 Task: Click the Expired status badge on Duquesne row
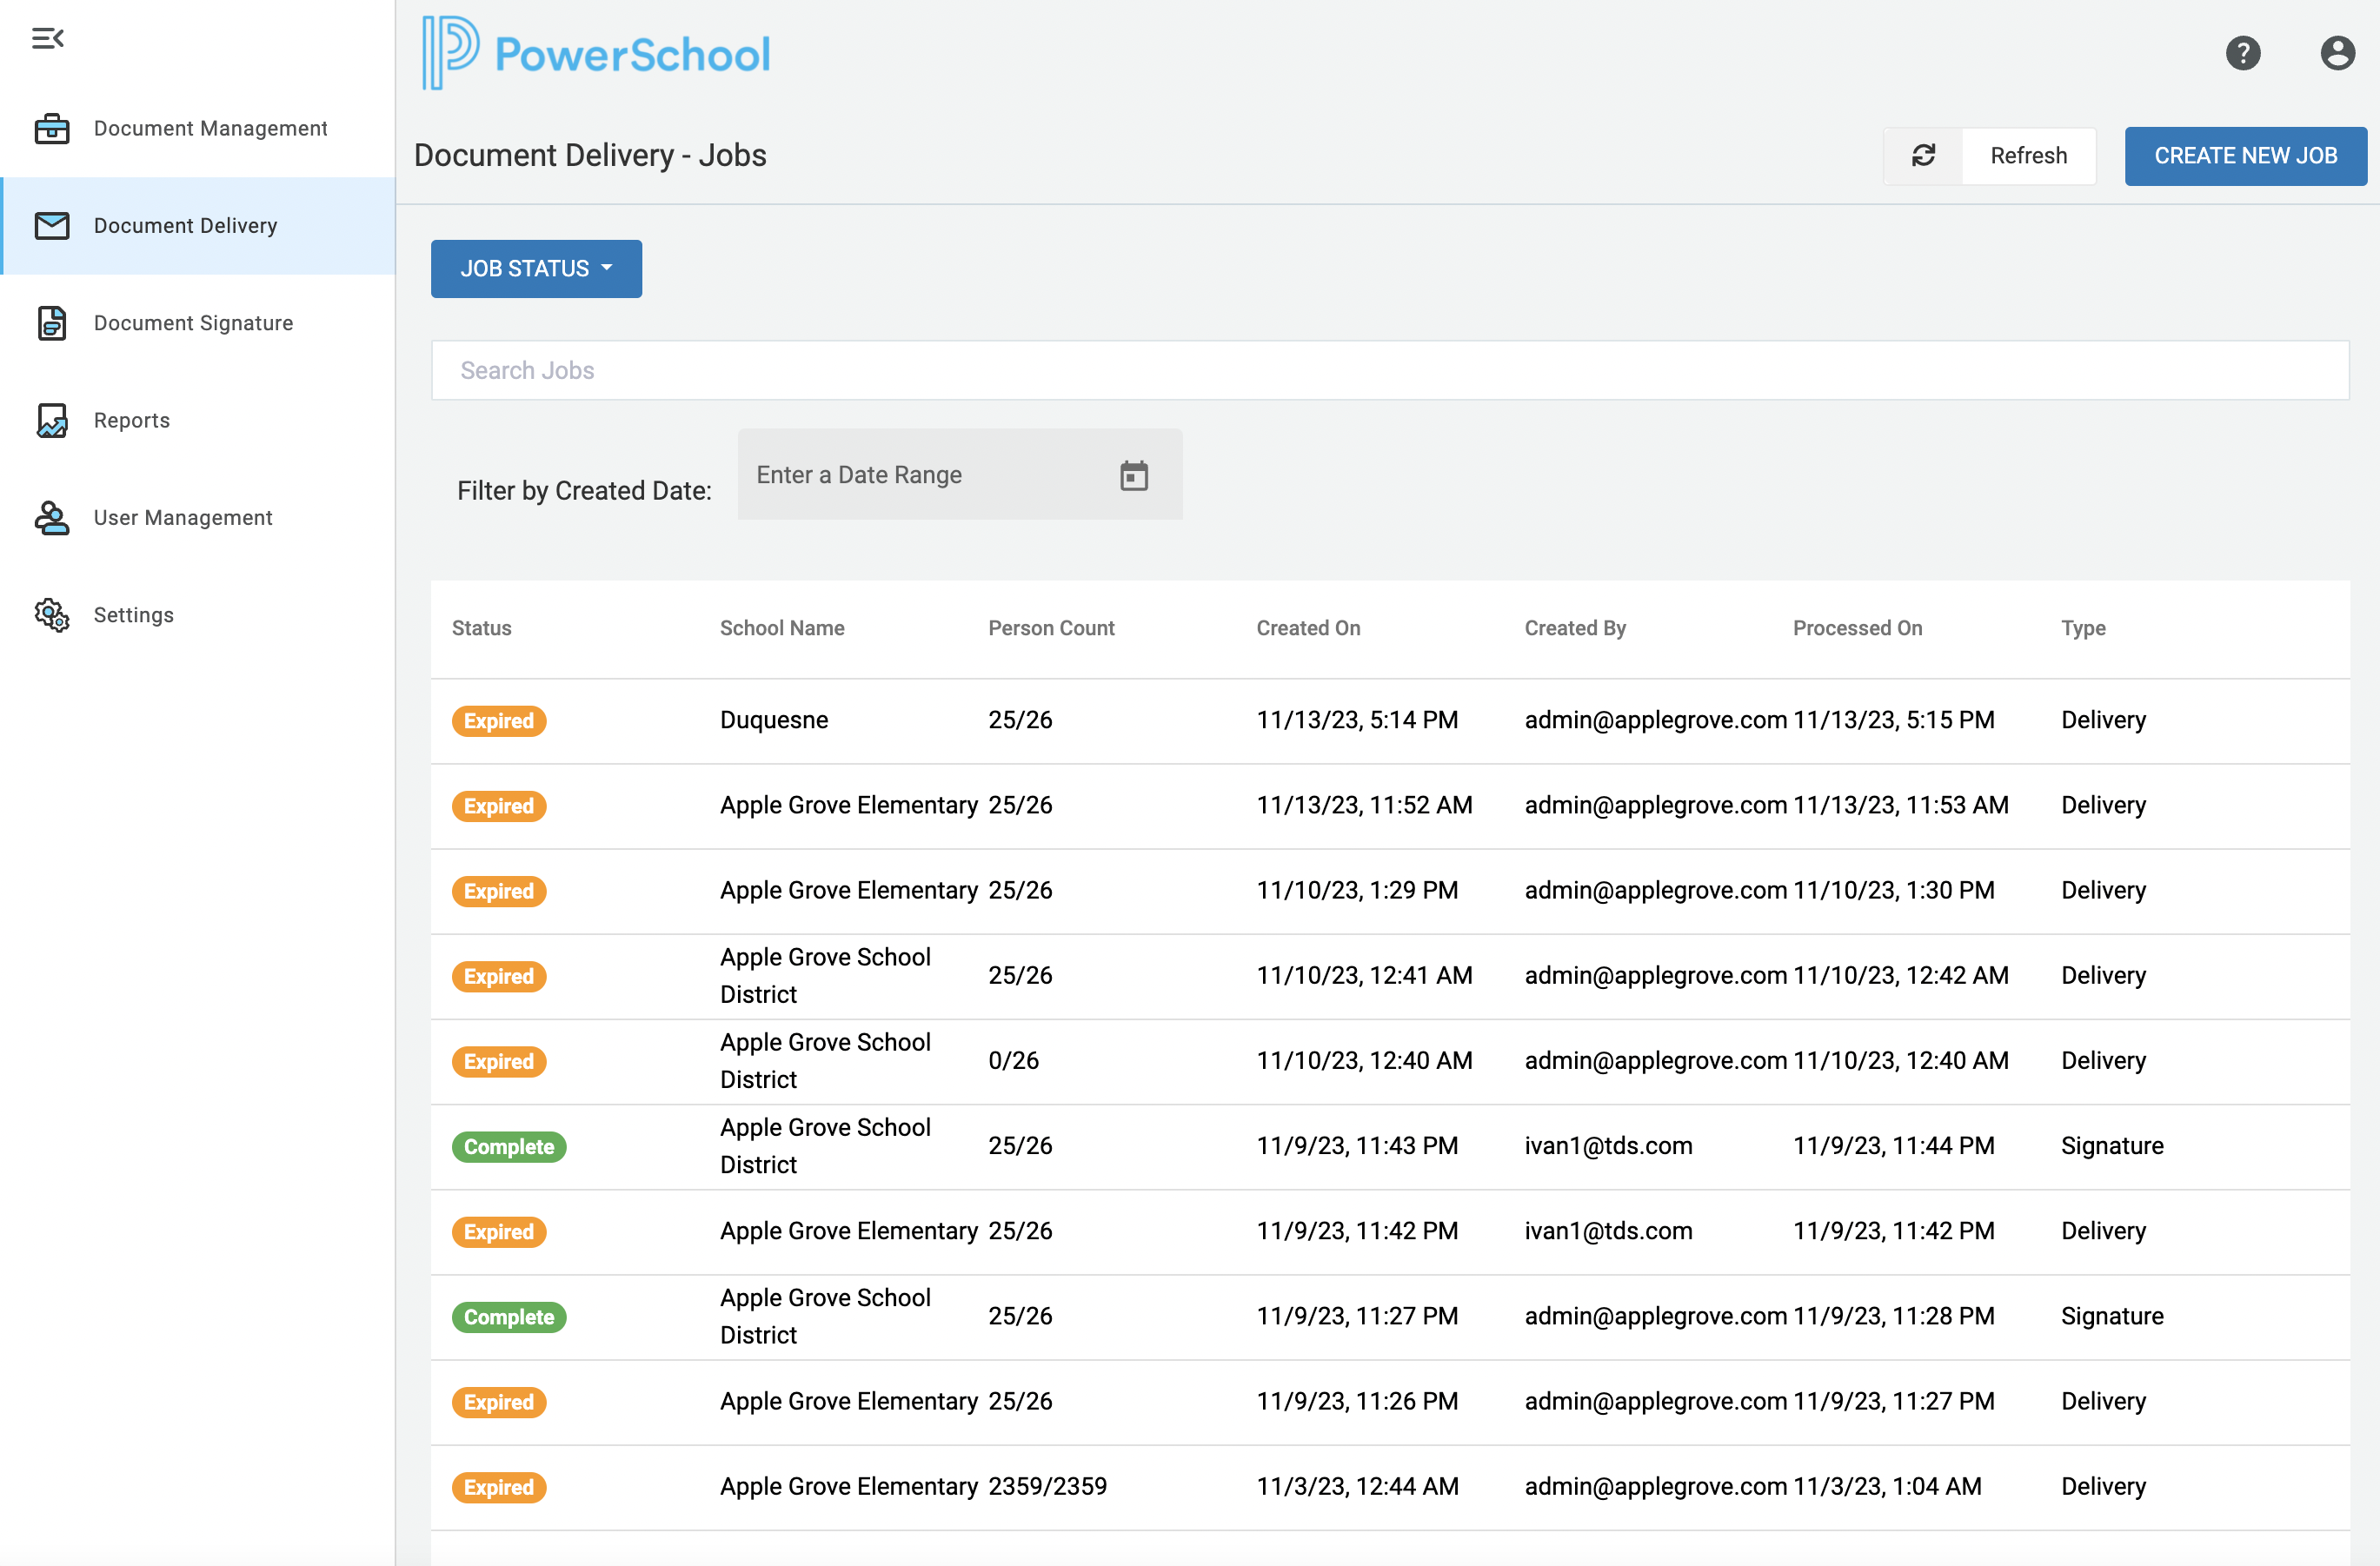(498, 719)
